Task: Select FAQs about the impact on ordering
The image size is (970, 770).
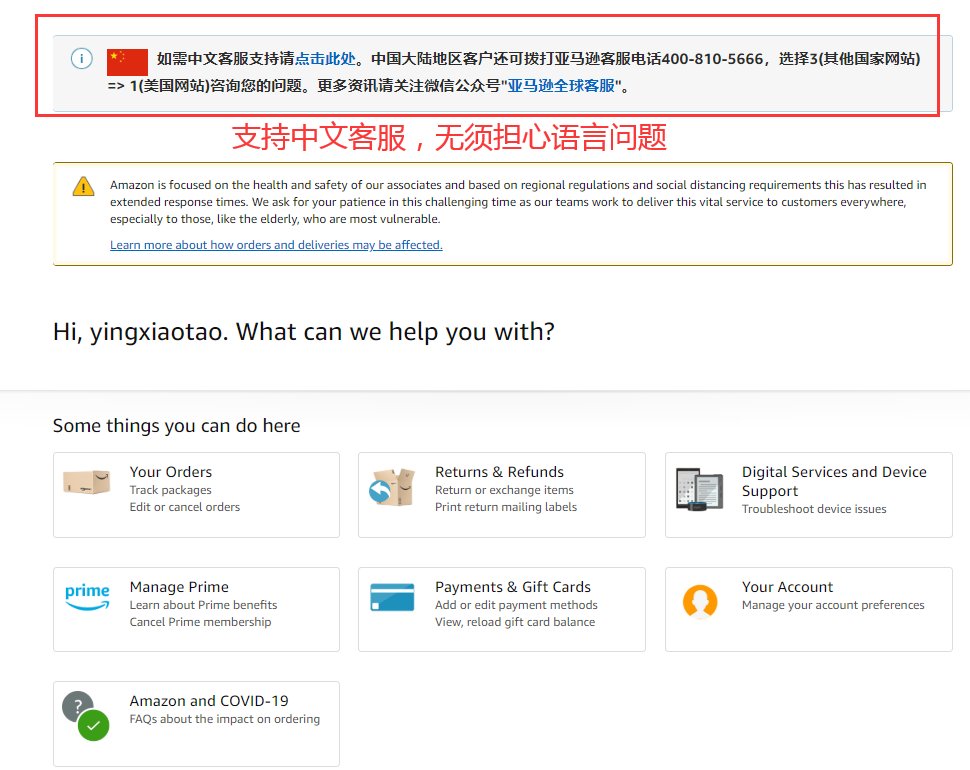Action: (225, 719)
